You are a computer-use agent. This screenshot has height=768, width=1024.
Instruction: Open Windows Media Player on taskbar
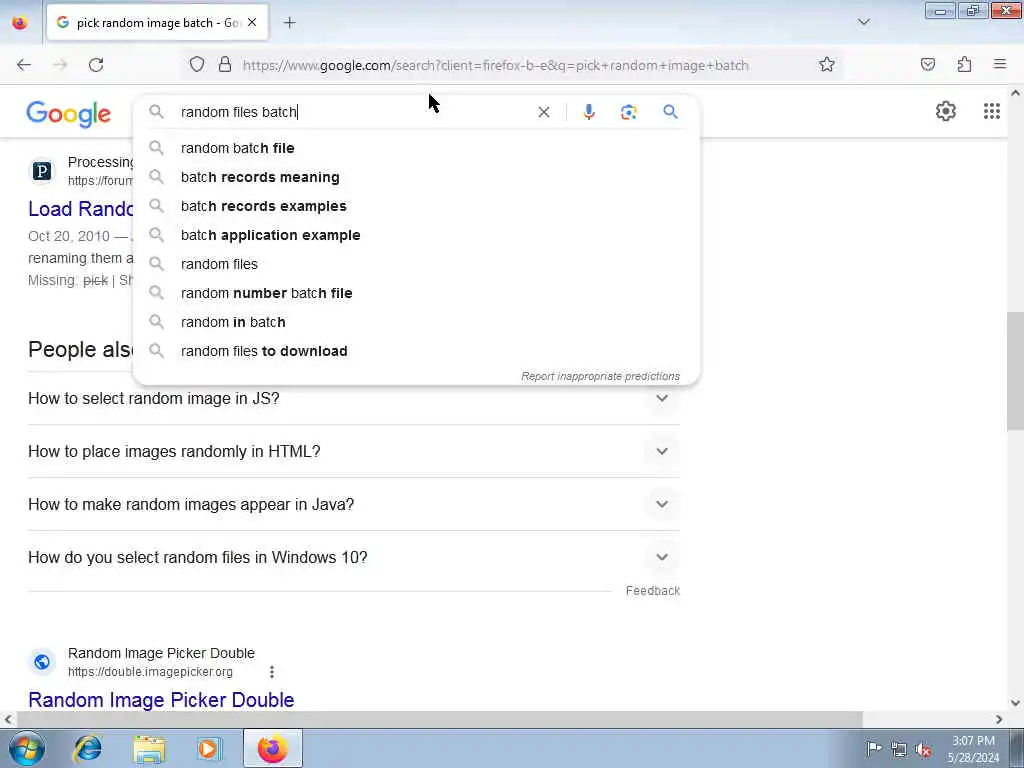point(209,748)
